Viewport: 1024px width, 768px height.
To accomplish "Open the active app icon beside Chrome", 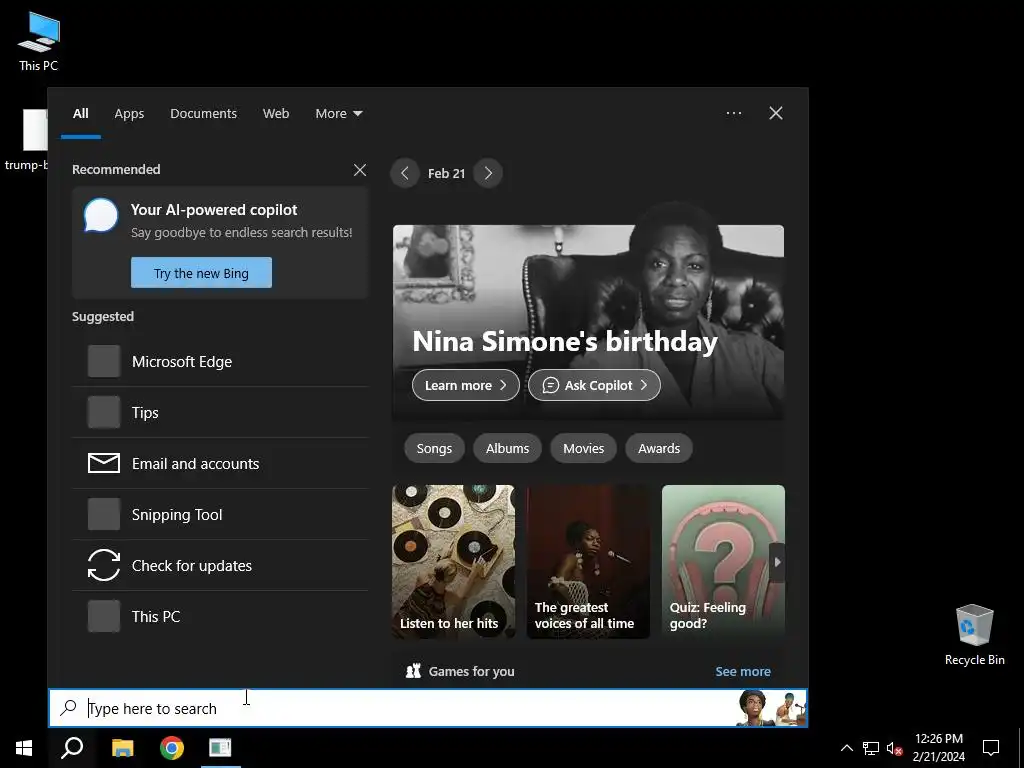I will click(x=220, y=748).
